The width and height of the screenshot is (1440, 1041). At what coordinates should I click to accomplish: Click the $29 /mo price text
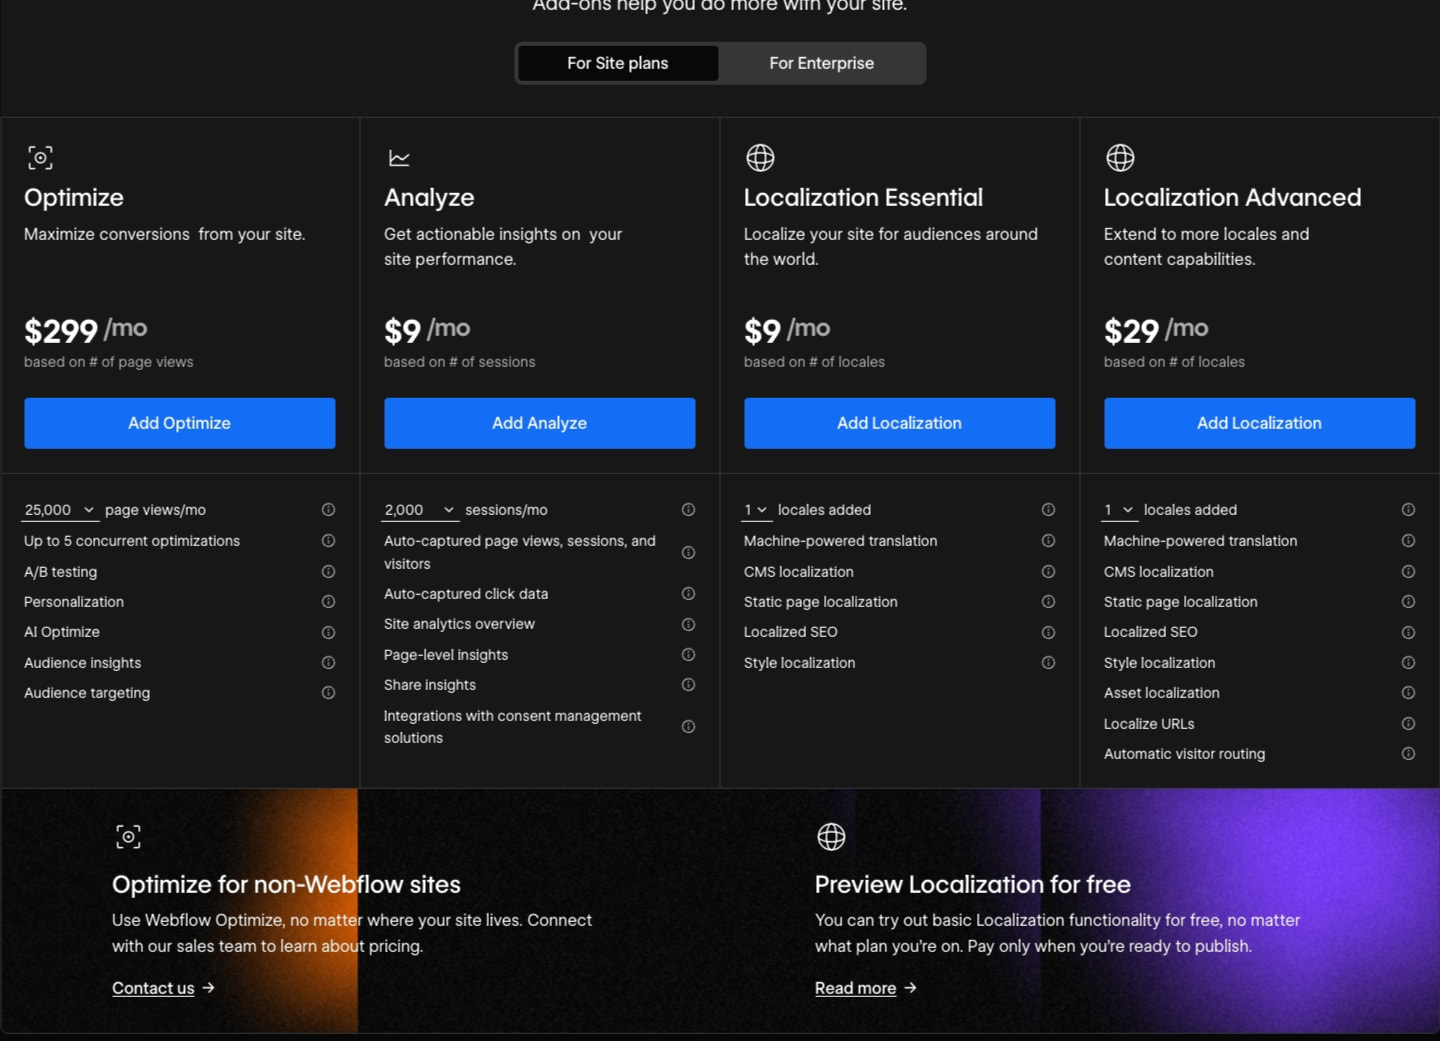[1156, 330]
